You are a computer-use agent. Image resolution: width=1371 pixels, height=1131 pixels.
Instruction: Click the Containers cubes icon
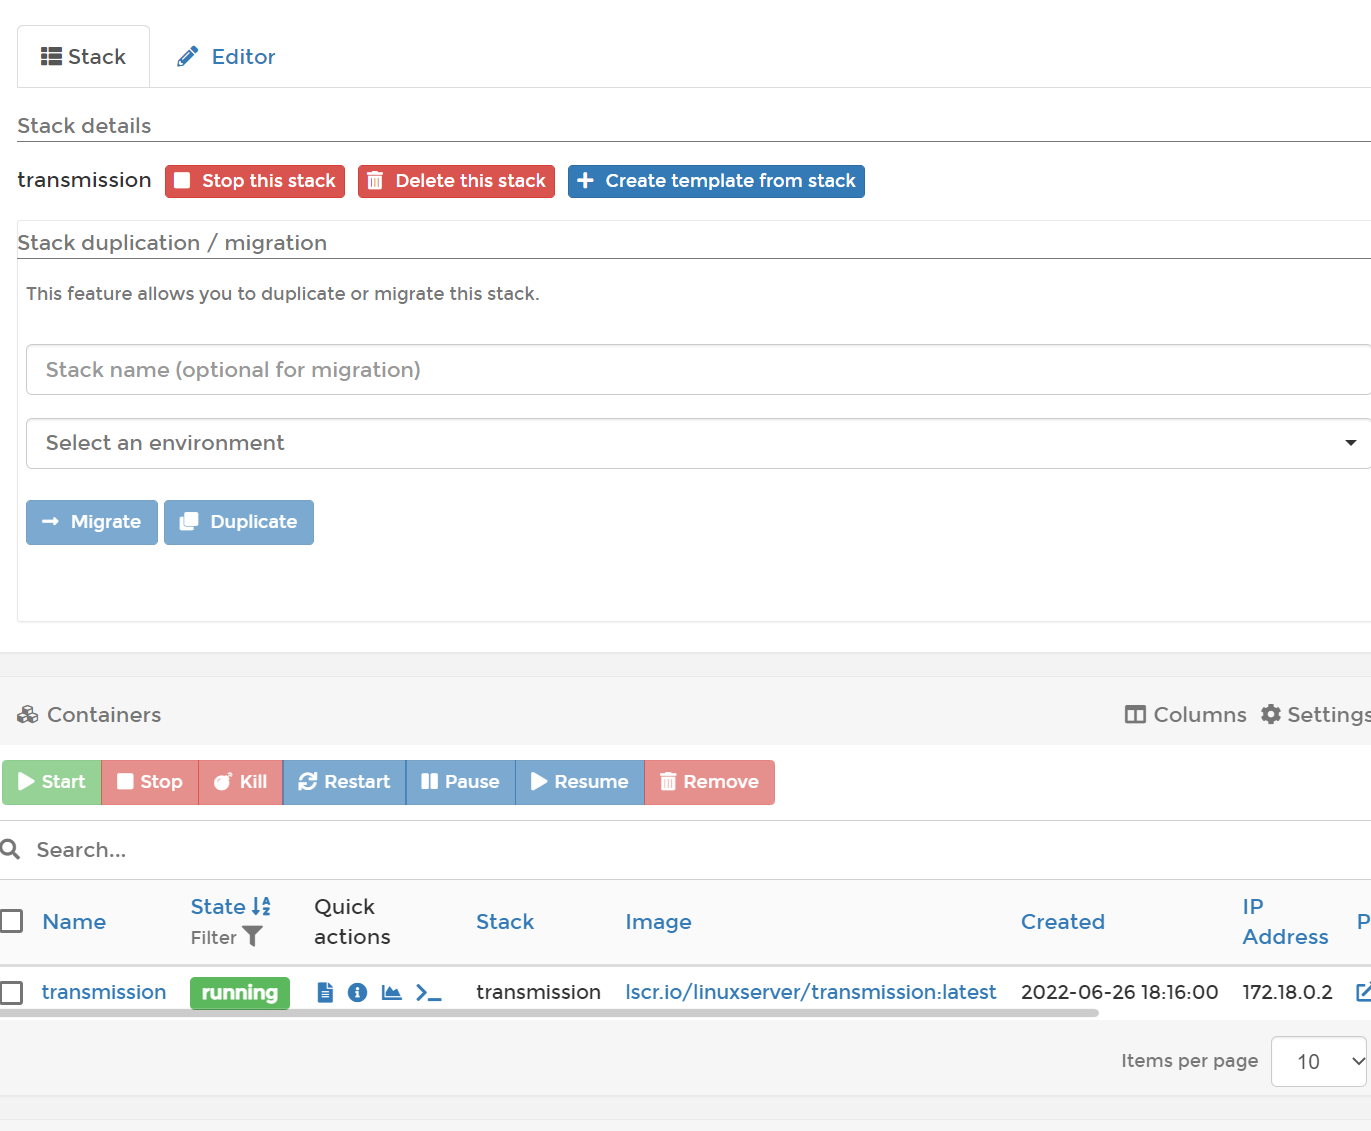28,715
